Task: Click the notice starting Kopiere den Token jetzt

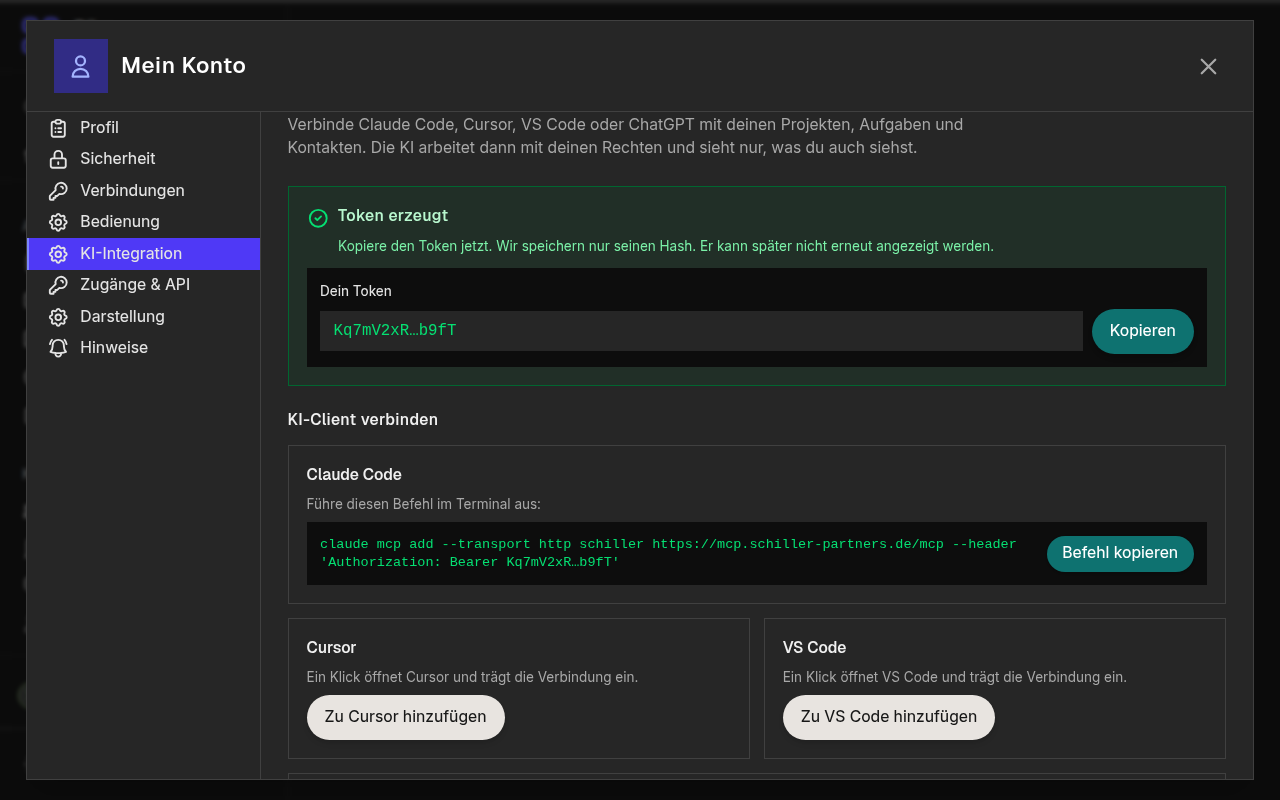Action: (x=666, y=246)
